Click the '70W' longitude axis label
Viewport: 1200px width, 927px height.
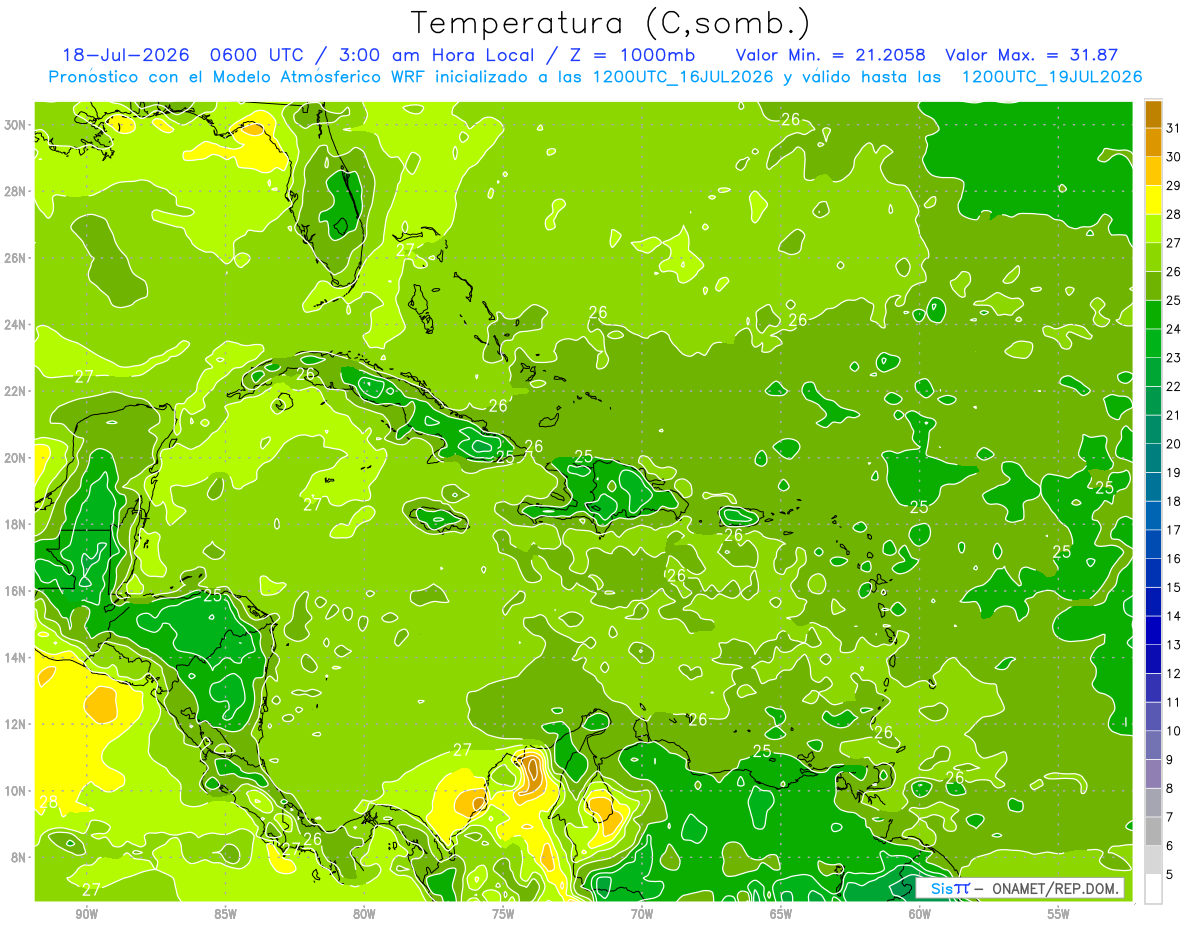[642, 914]
